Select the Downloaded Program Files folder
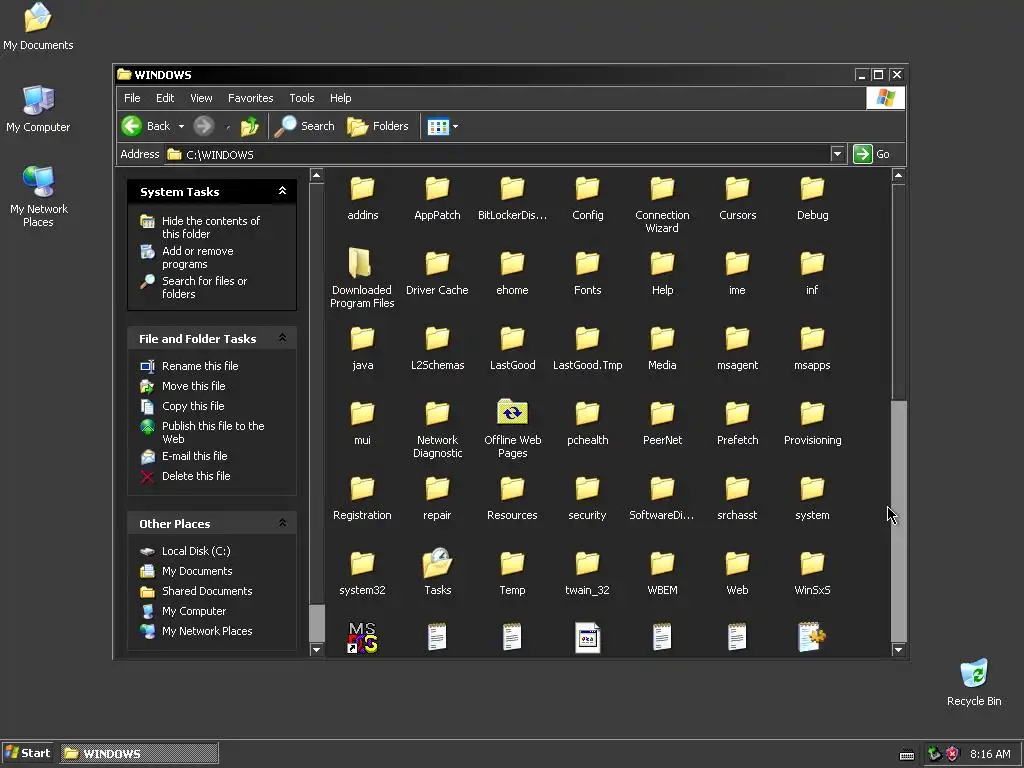The height and width of the screenshot is (768, 1024). 362,278
